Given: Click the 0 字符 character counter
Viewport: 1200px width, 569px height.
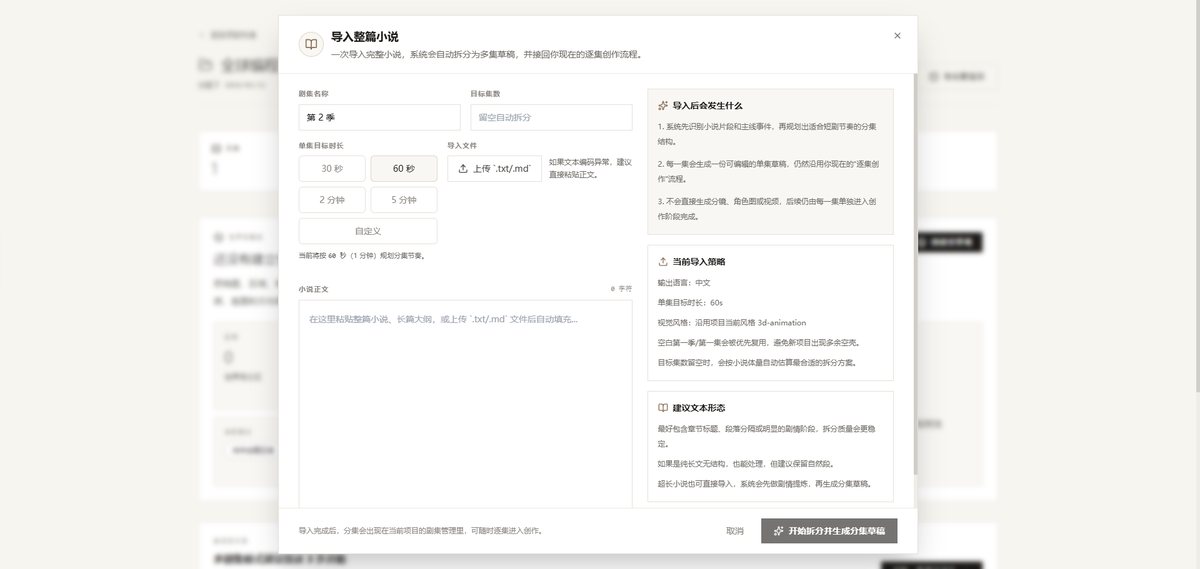Looking at the screenshot, I should click(x=621, y=289).
